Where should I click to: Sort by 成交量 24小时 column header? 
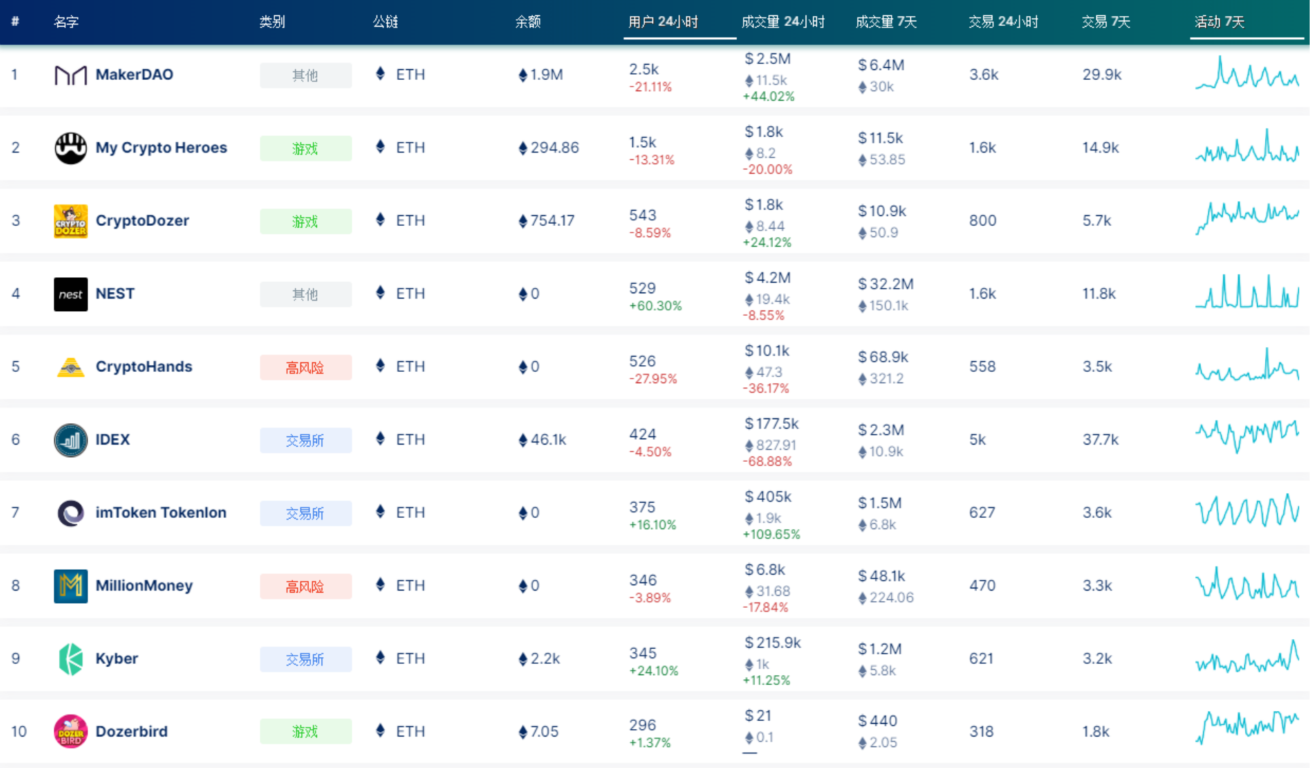click(x=783, y=22)
